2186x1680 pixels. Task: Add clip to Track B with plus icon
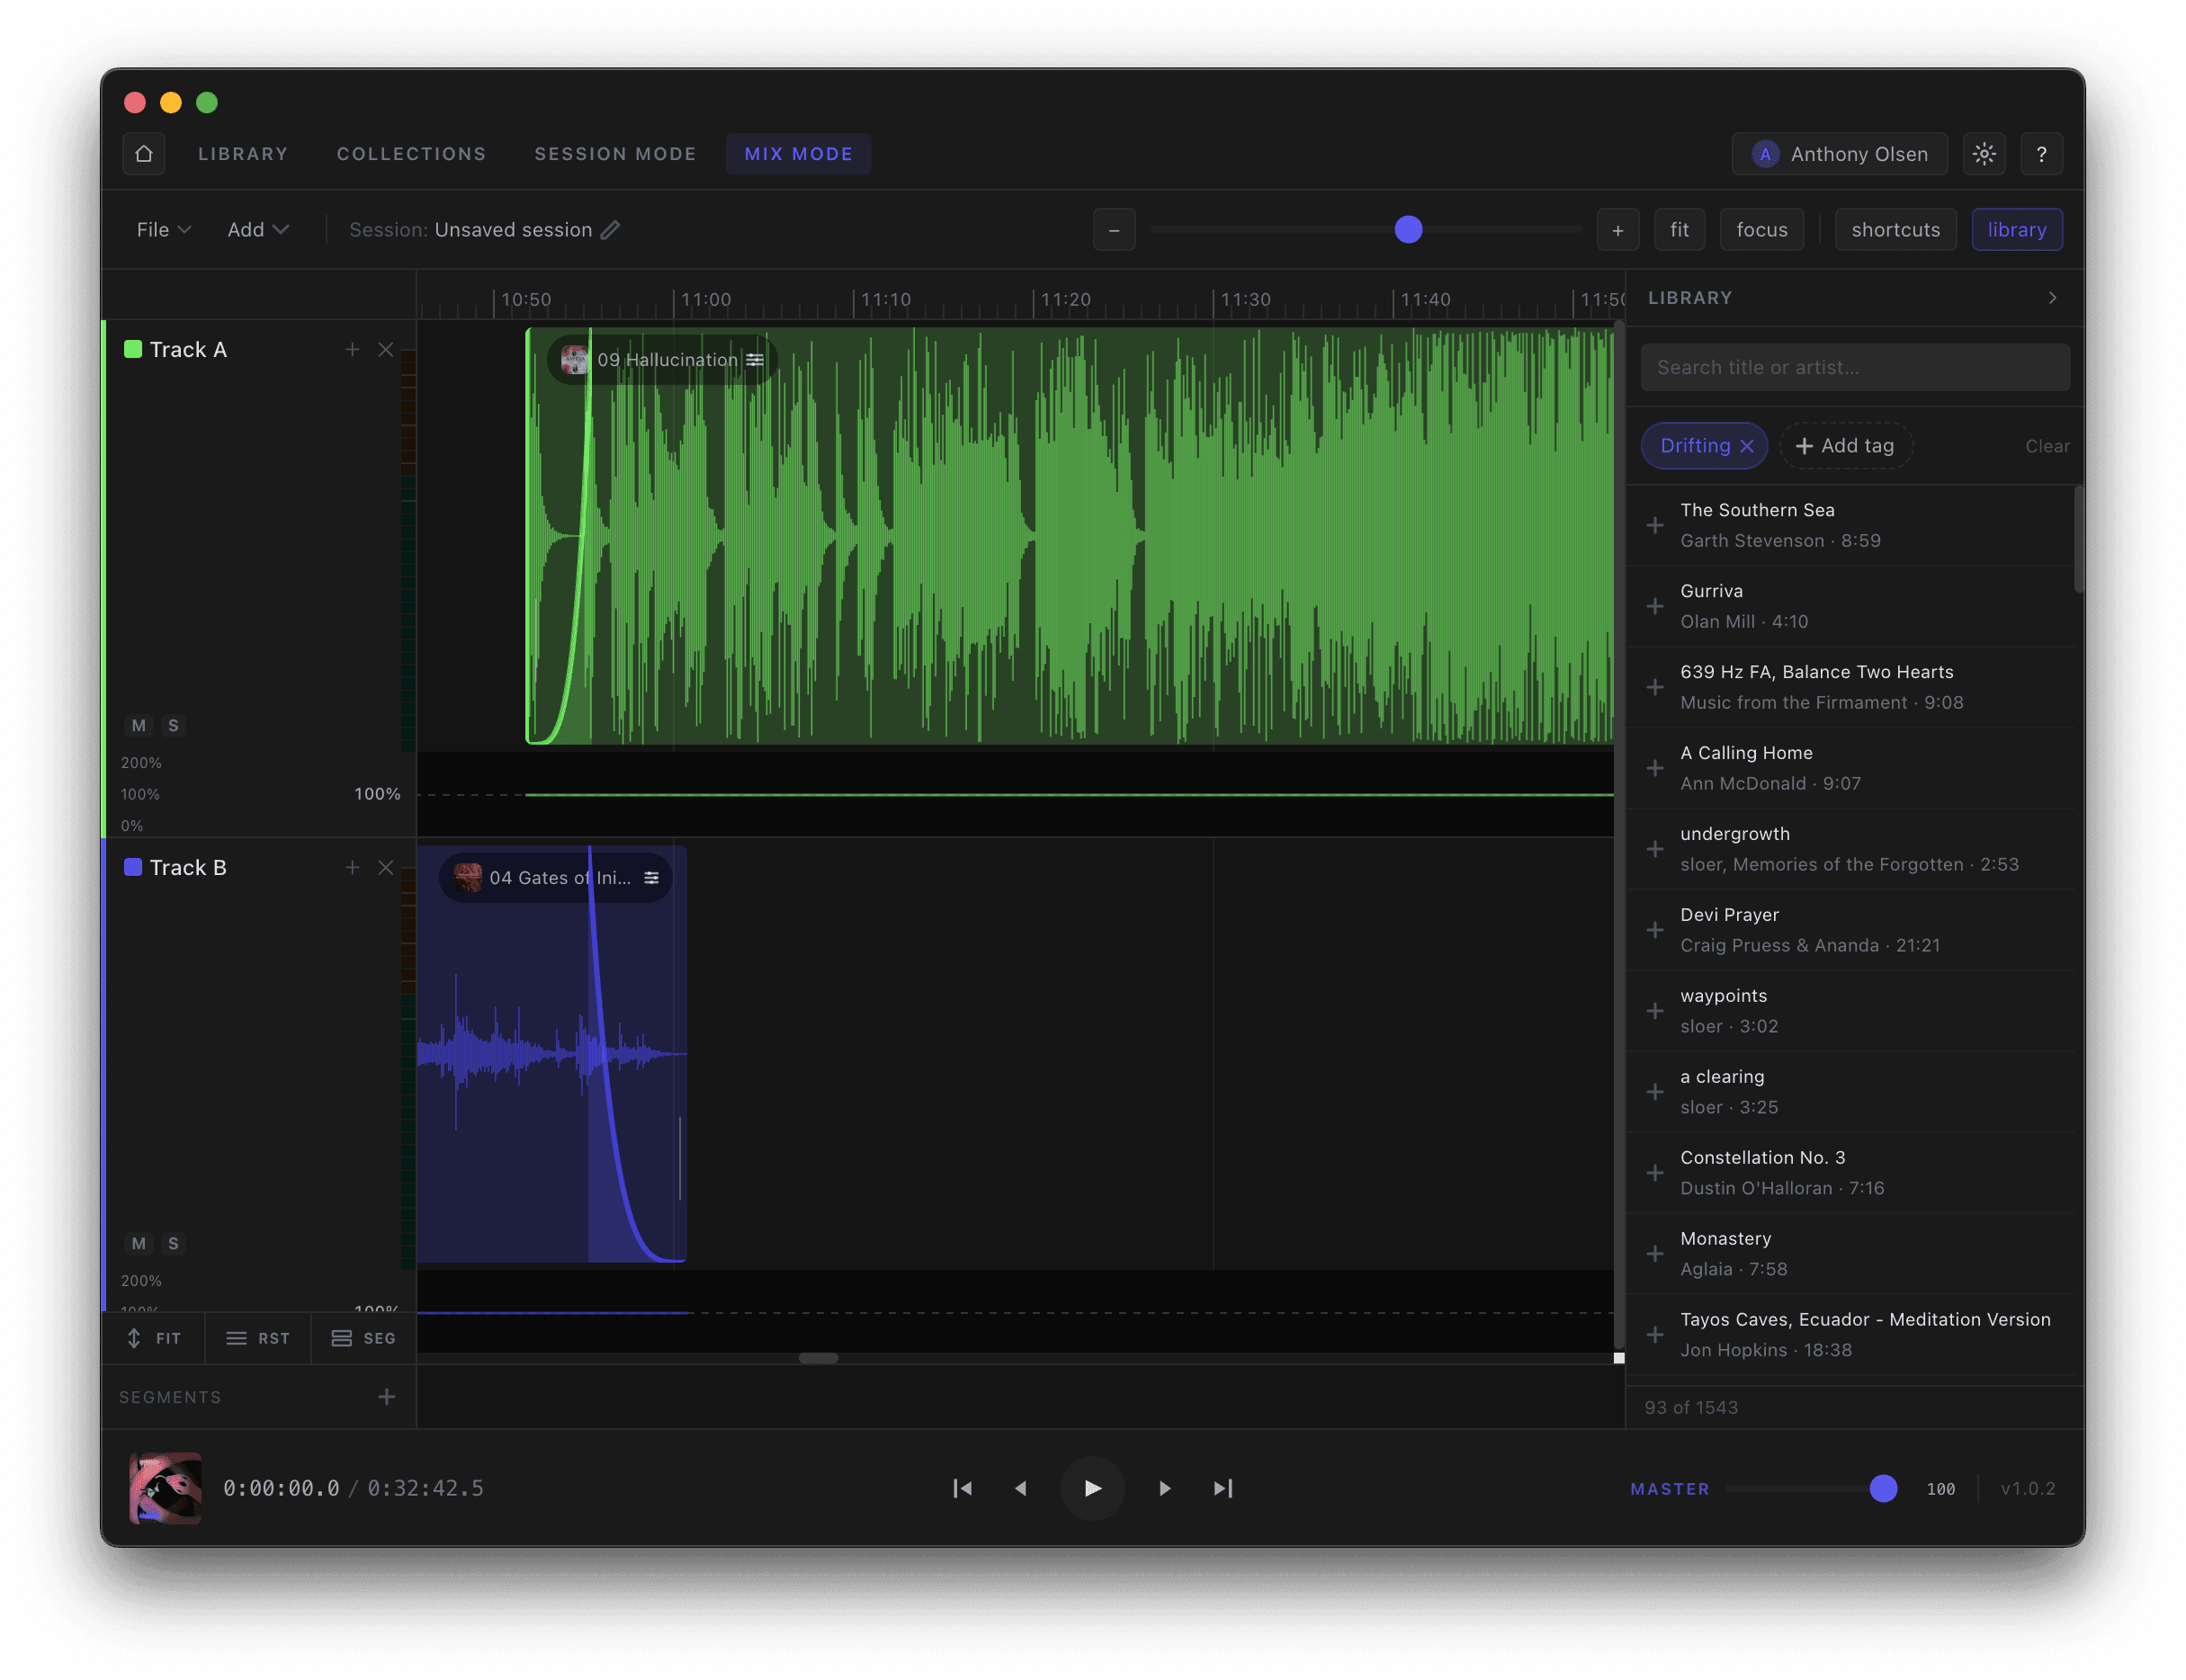(x=352, y=867)
